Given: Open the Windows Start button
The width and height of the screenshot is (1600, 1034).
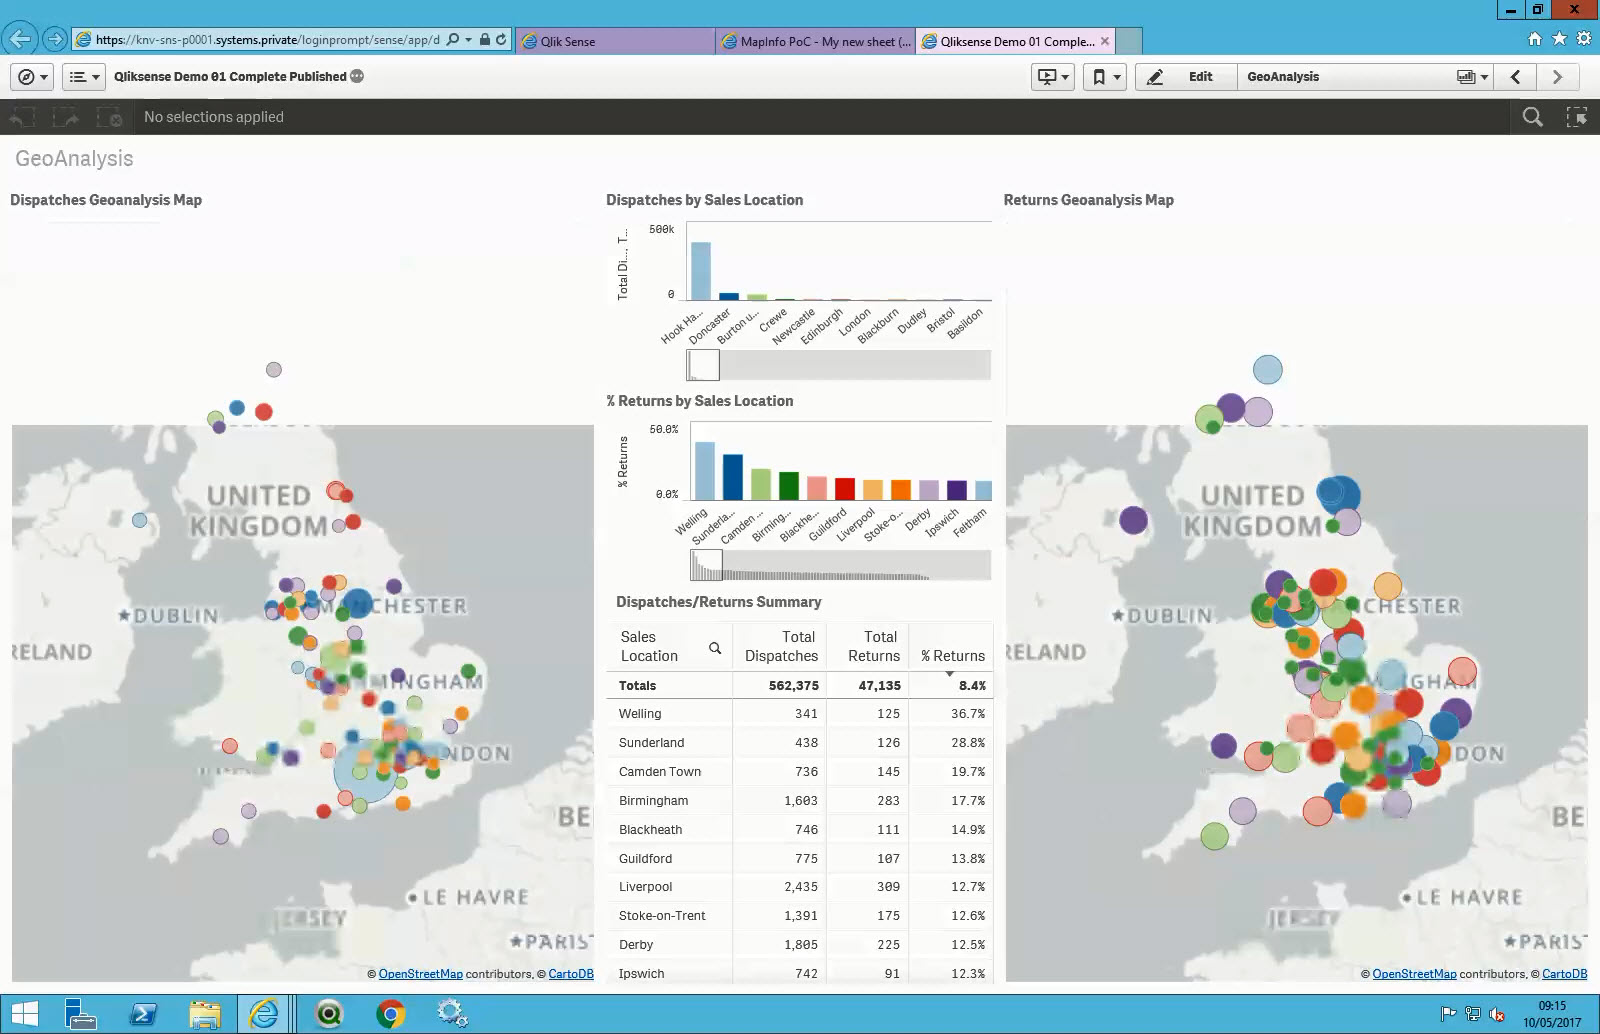Looking at the screenshot, I should 24,1014.
